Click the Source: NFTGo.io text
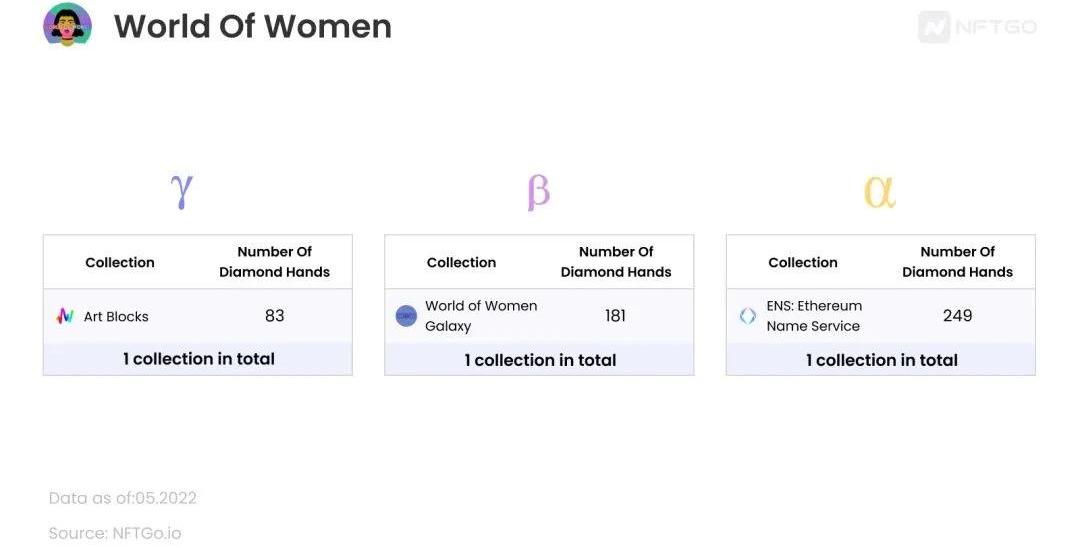The width and height of the screenshot is (1080, 548). click(115, 533)
